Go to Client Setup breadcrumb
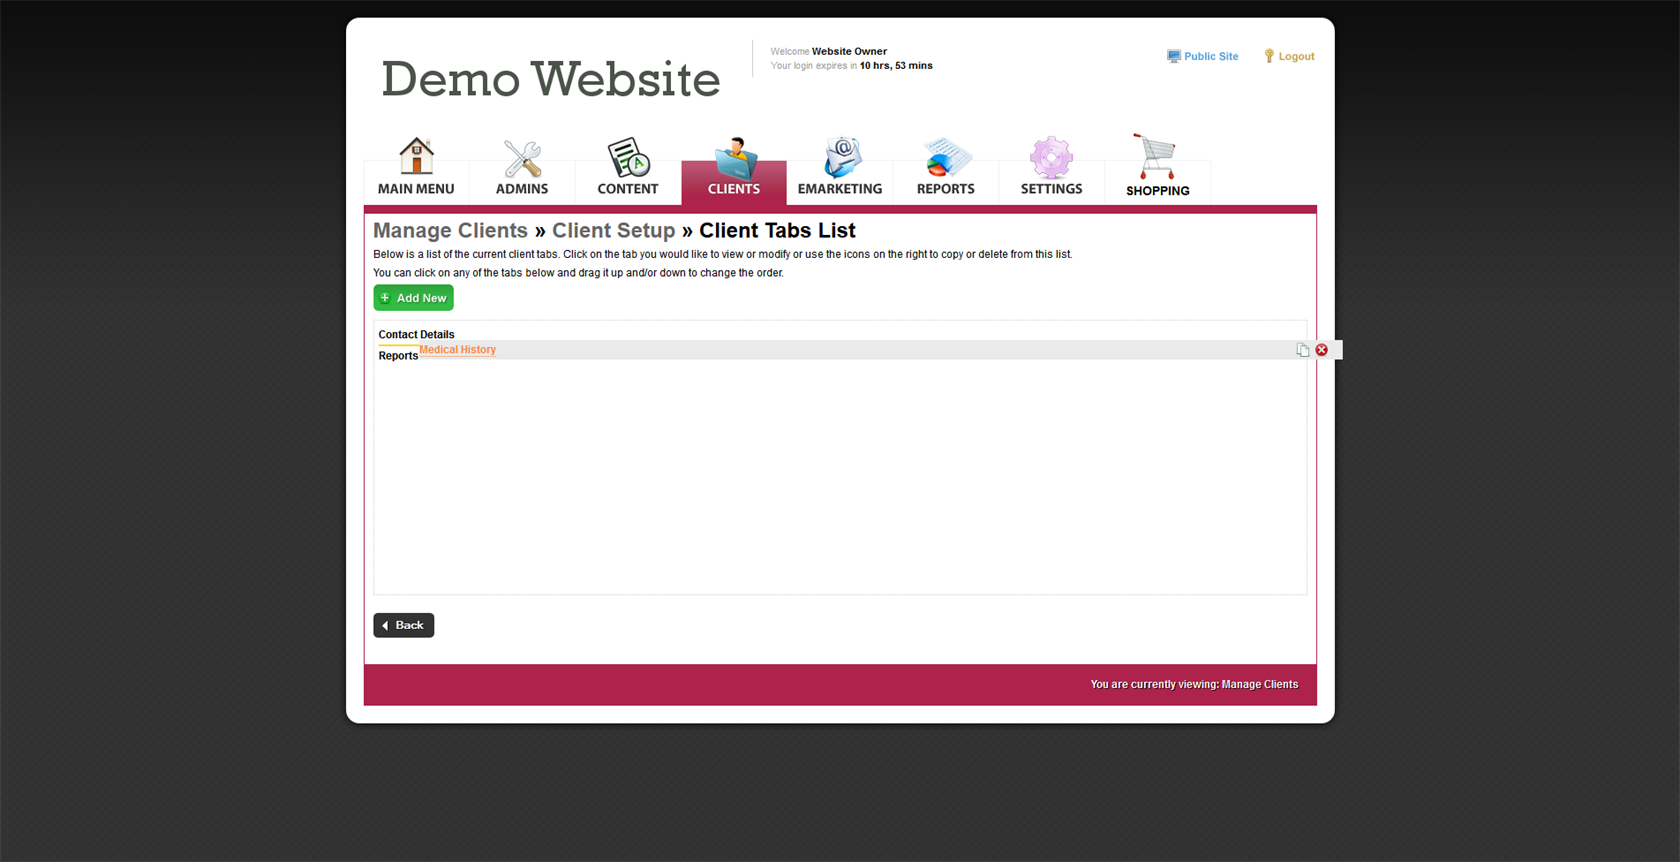This screenshot has width=1680, height=862. (613, 231)
